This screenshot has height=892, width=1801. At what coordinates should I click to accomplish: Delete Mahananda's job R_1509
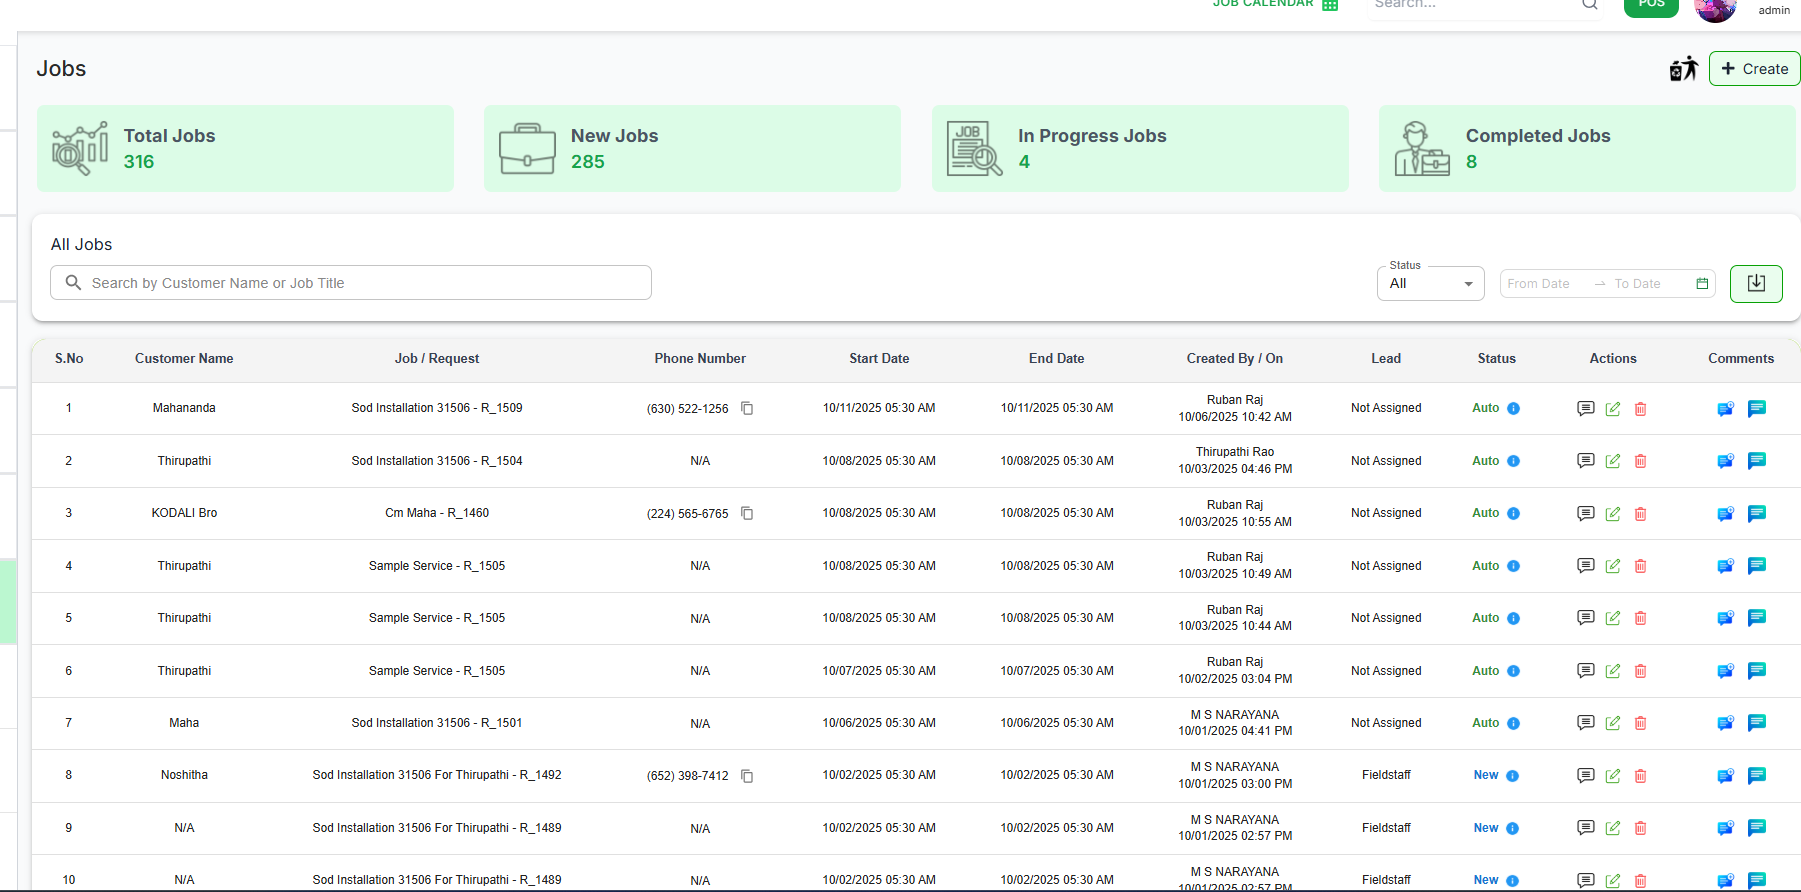(x=1640, y=408)
